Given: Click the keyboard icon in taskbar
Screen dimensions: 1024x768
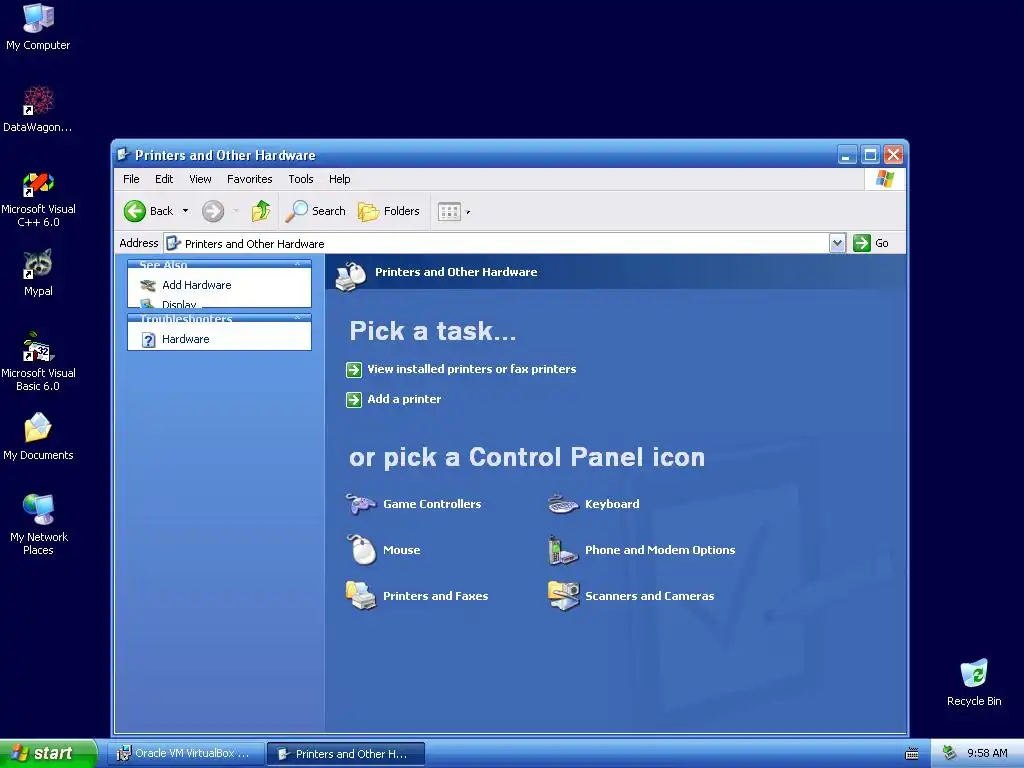Looking at the screenshot, I should 912,754.
